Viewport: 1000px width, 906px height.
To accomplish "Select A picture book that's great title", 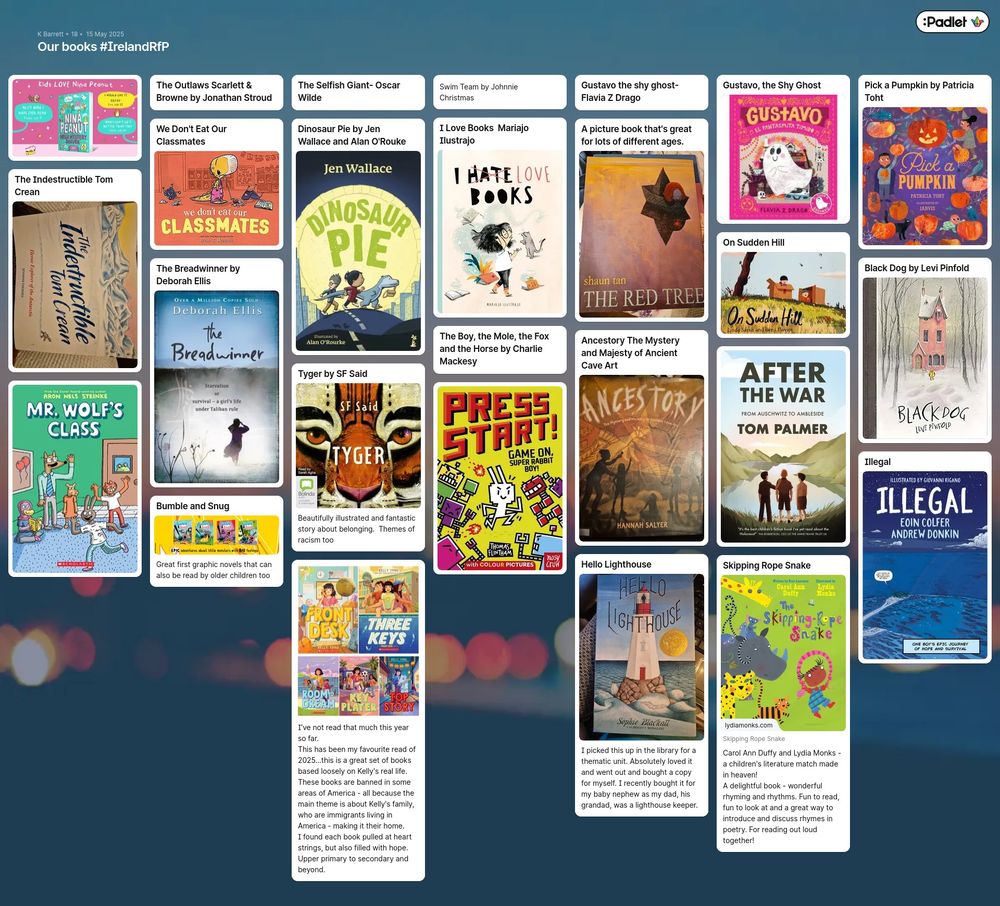I will coord(636,135).
